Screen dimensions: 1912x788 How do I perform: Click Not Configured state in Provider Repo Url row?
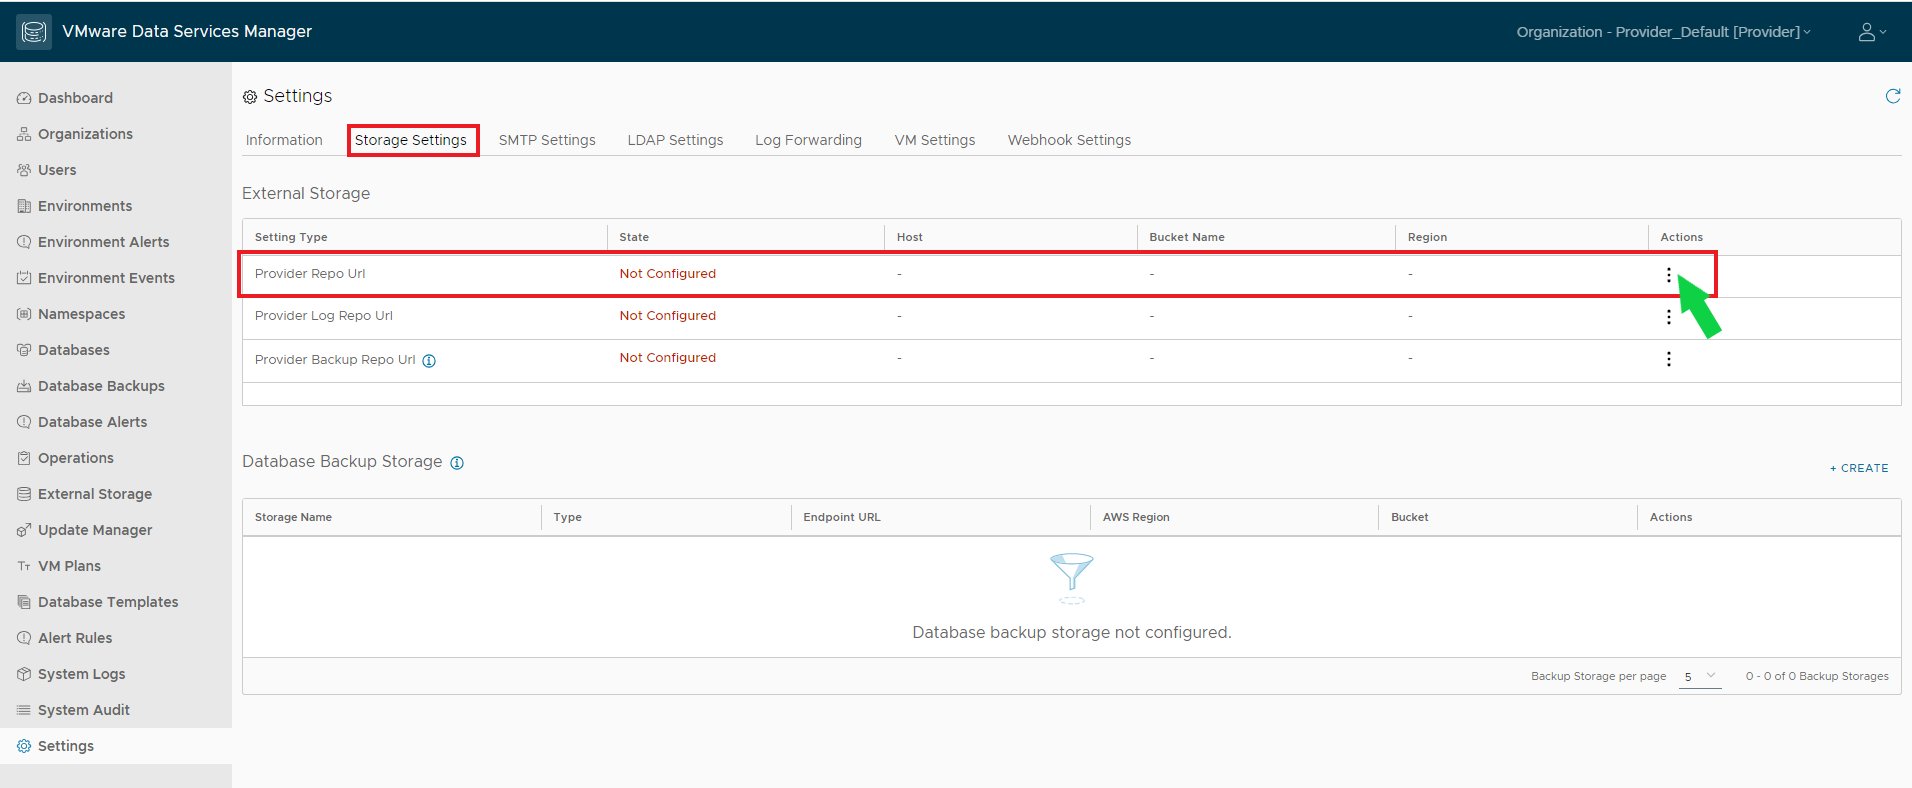point(668,274)
